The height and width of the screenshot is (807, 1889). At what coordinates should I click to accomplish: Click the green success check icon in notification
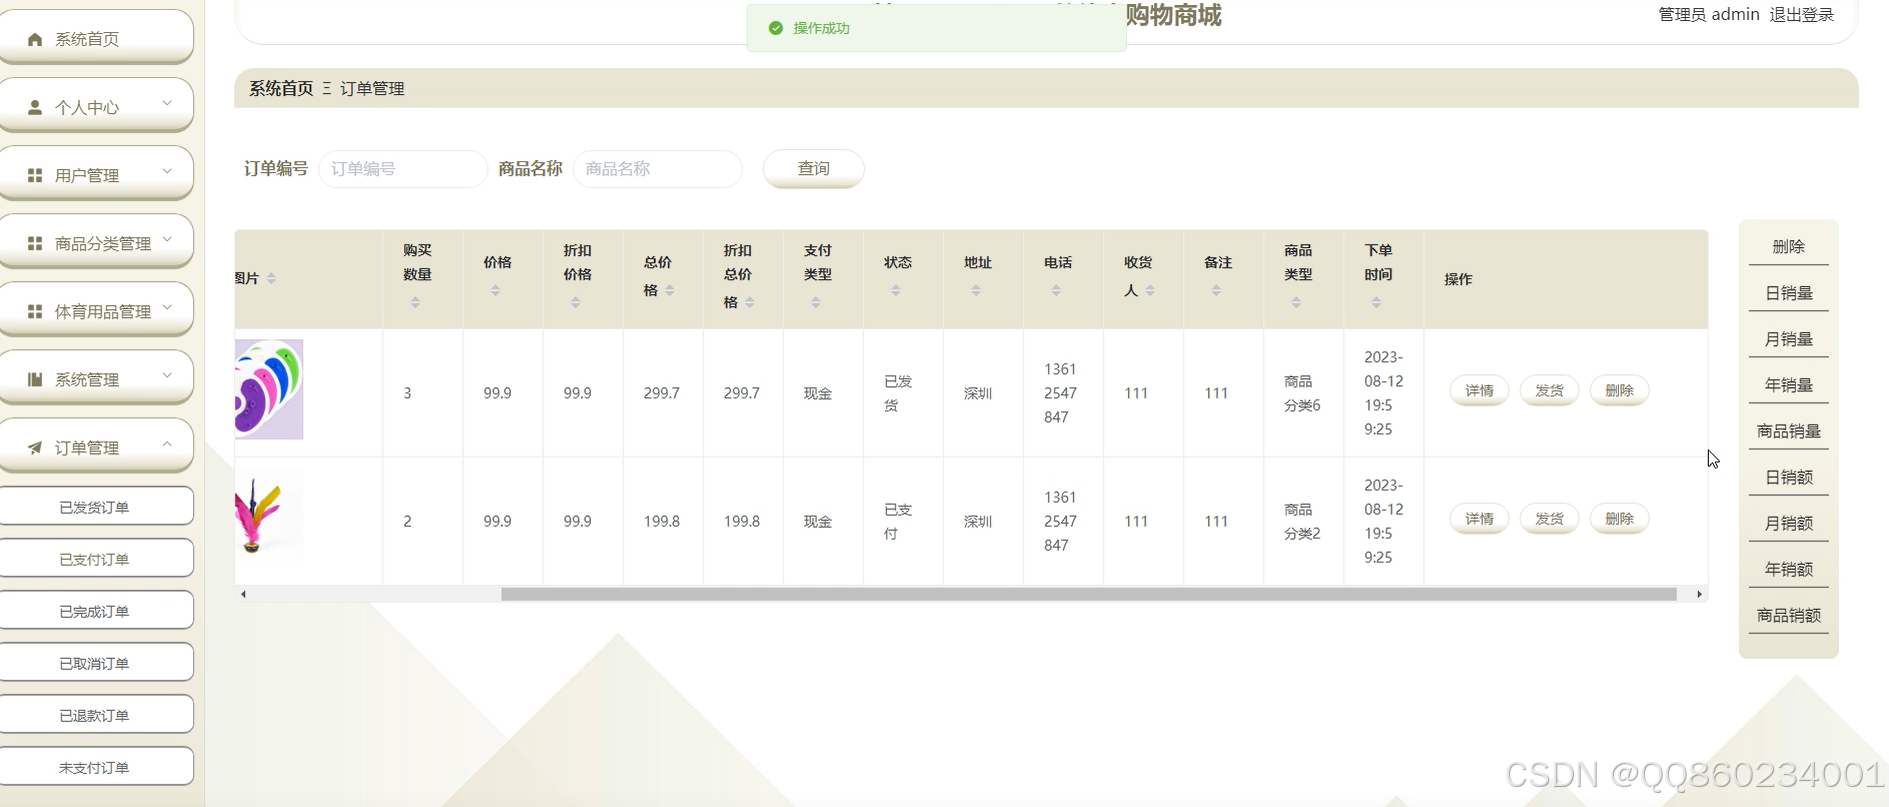(x=775, y=28)
